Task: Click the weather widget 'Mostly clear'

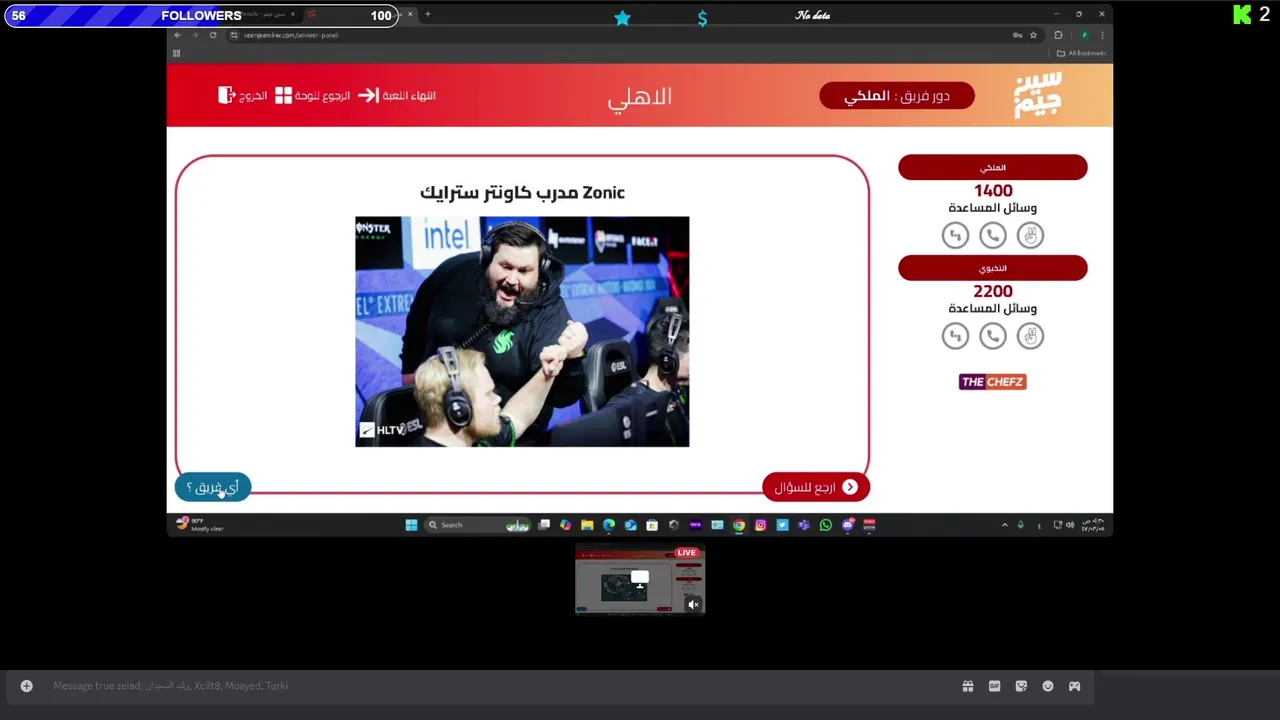Action: 200,525
